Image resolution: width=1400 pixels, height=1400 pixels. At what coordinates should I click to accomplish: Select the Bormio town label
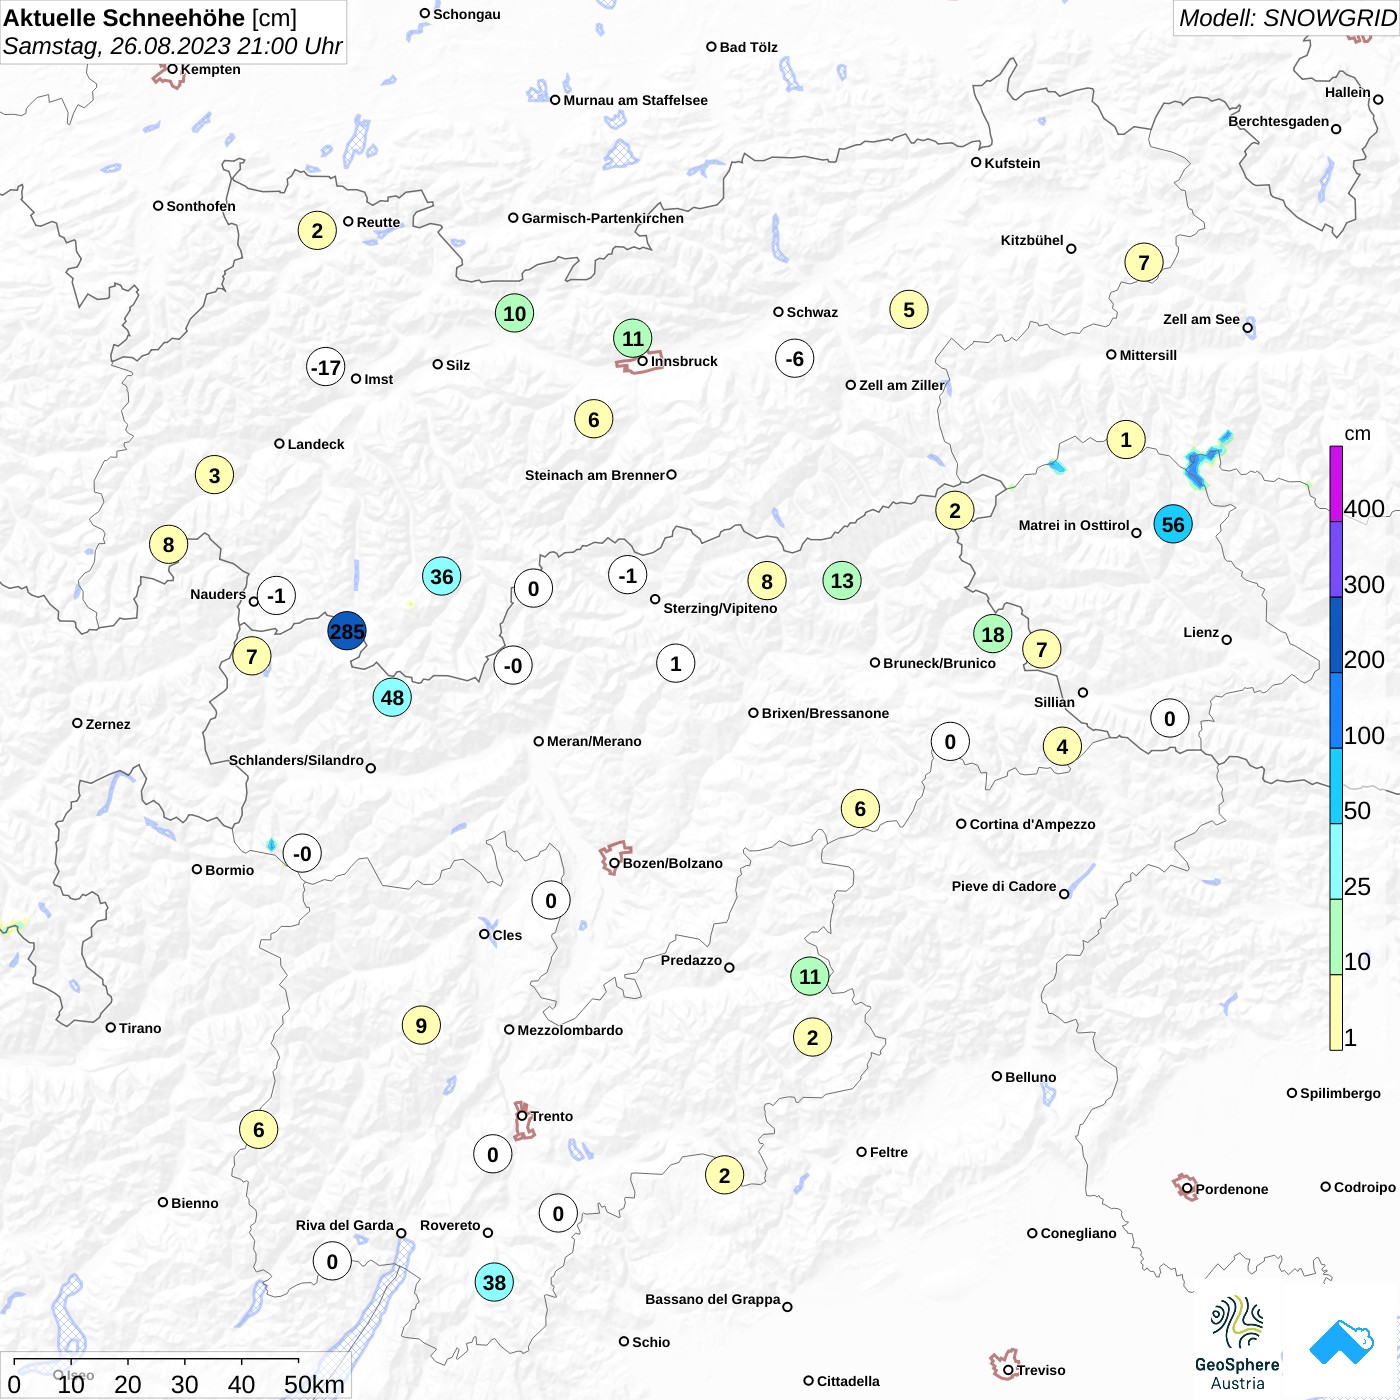[229, 870]
